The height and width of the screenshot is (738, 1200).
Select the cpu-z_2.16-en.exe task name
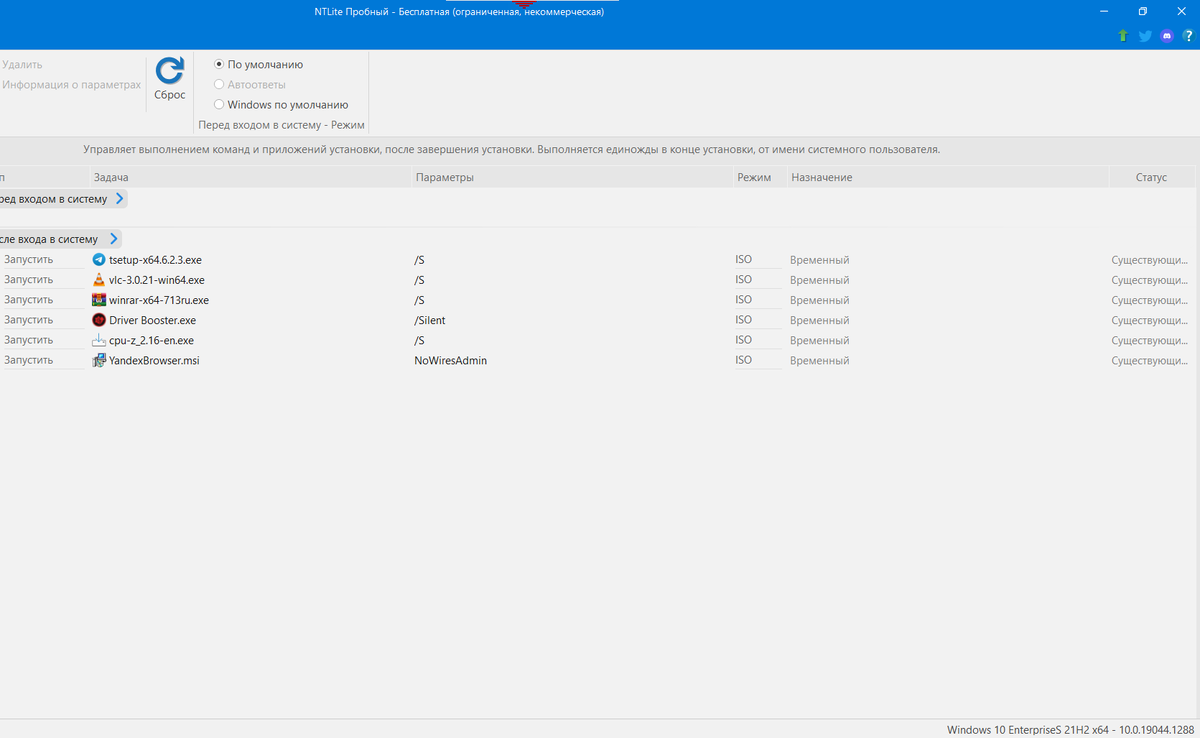[x=151, y=340]
